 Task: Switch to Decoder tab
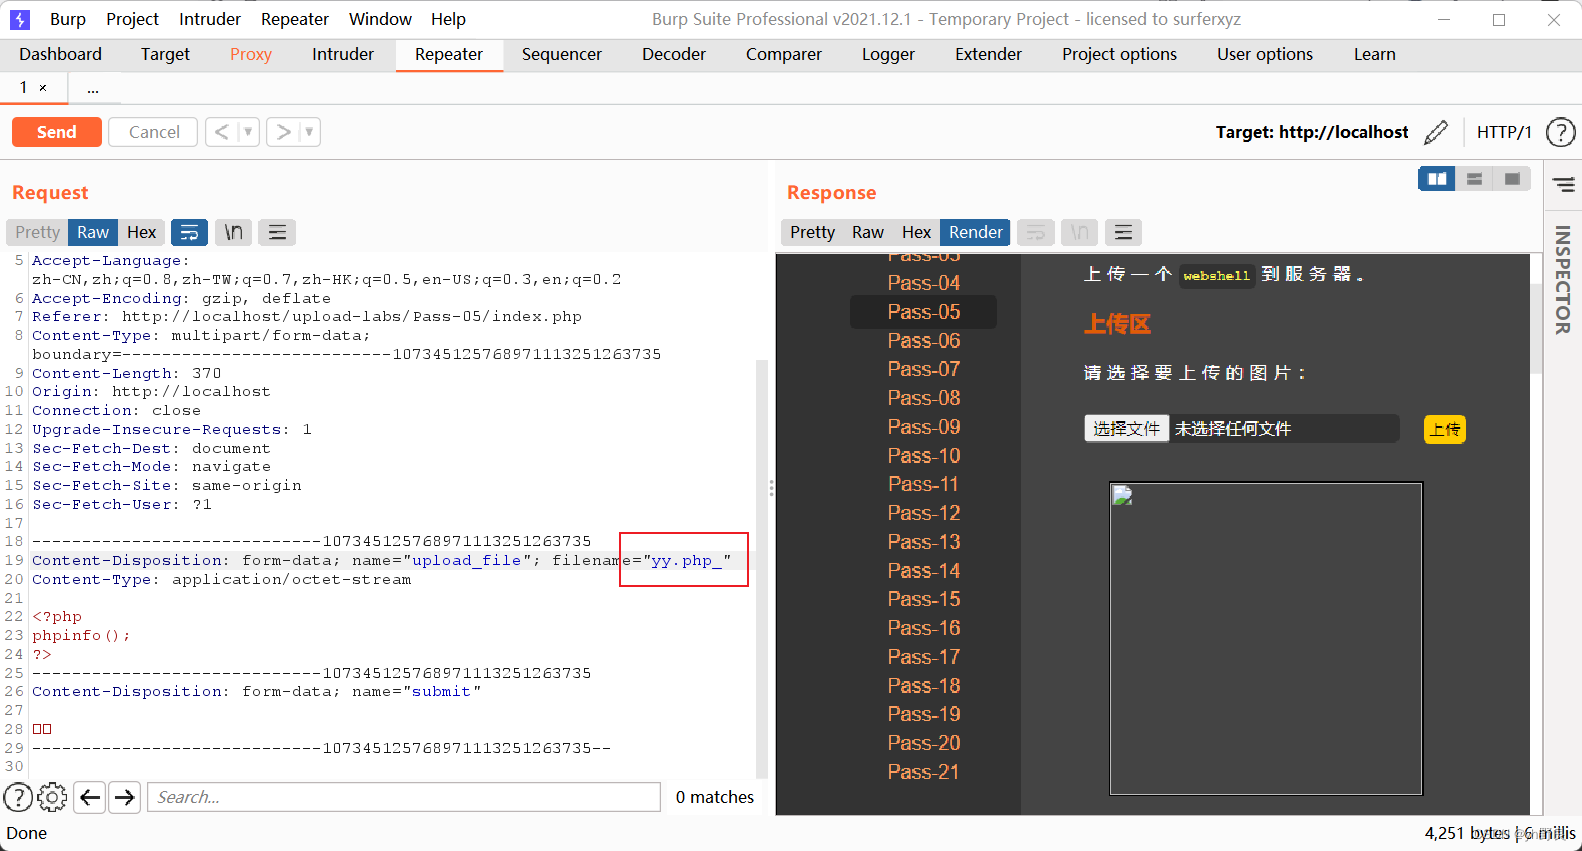coord(674,54)
